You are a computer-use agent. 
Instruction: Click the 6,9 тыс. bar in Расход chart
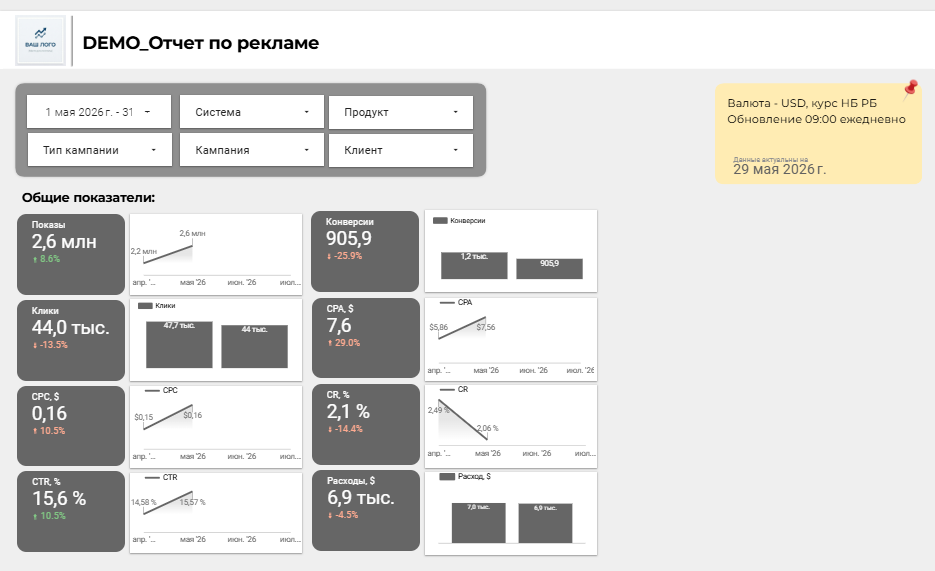pos(545,523)
